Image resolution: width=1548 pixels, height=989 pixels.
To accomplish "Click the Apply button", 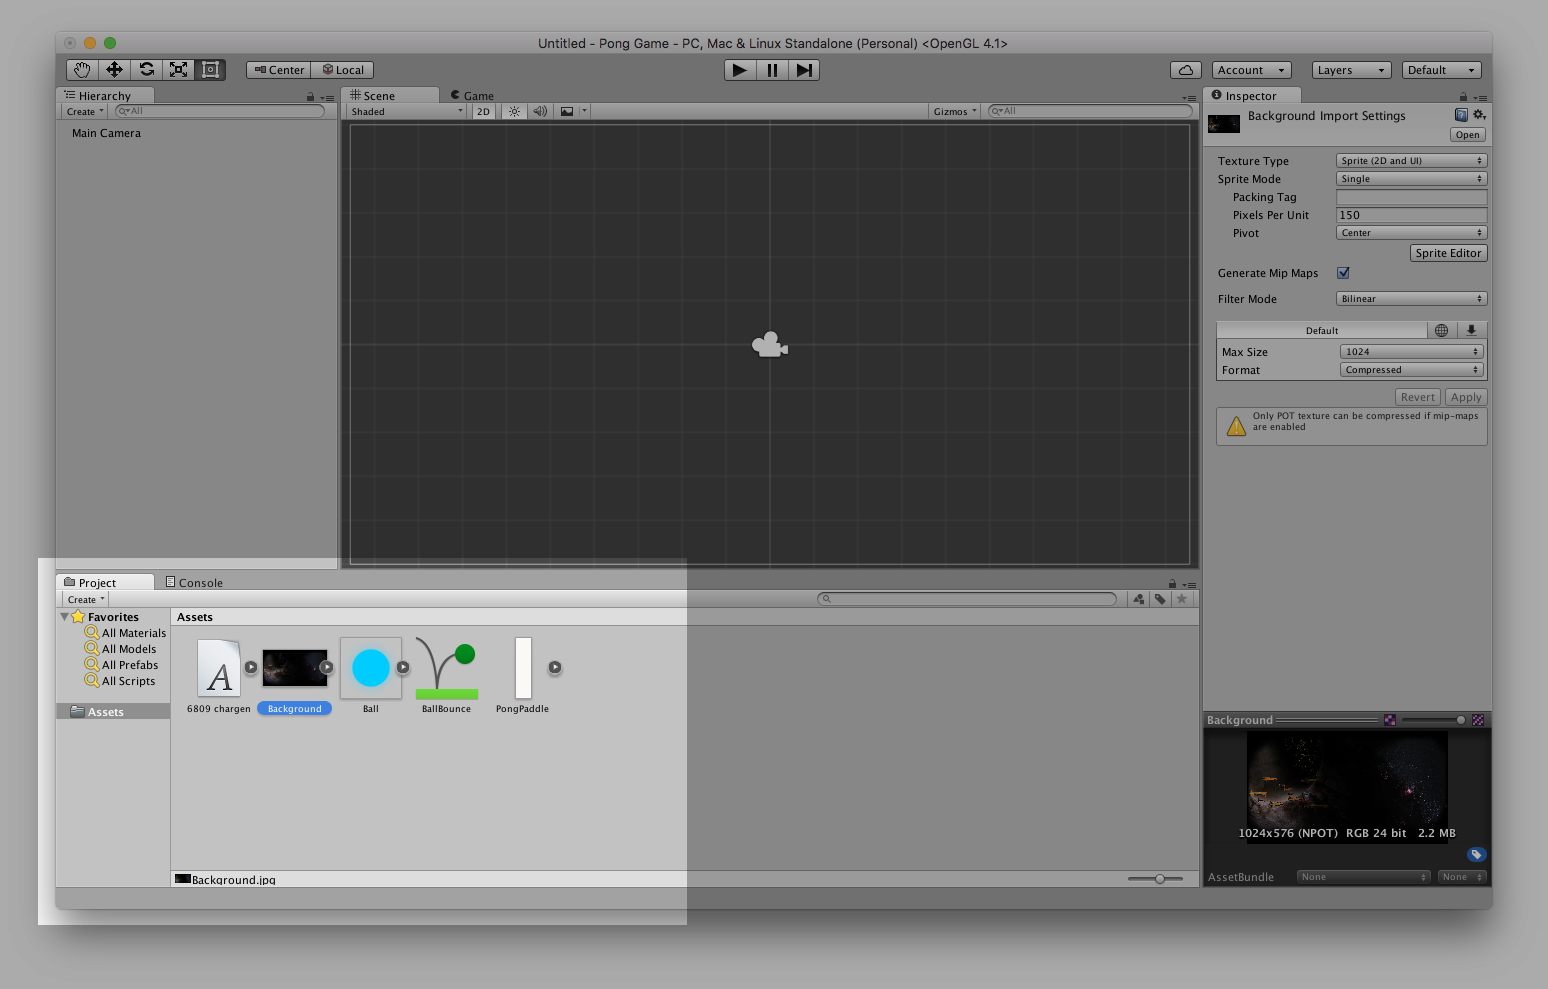I will coord(1466,397).
